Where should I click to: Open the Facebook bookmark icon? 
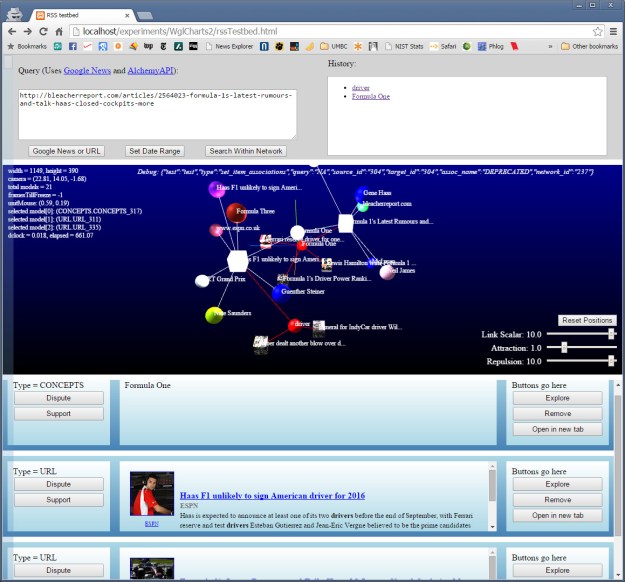click(x=72, y=47)
